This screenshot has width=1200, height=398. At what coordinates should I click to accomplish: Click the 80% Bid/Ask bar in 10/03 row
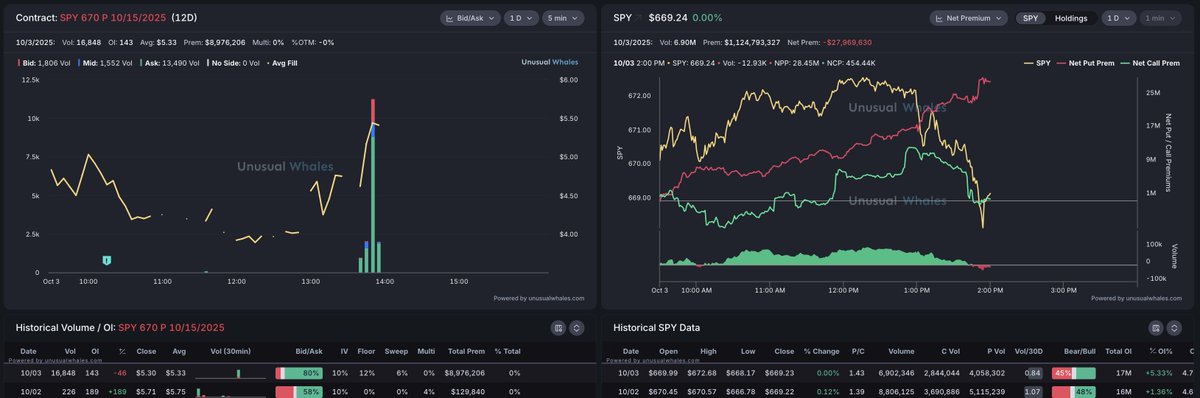(299, 372)
